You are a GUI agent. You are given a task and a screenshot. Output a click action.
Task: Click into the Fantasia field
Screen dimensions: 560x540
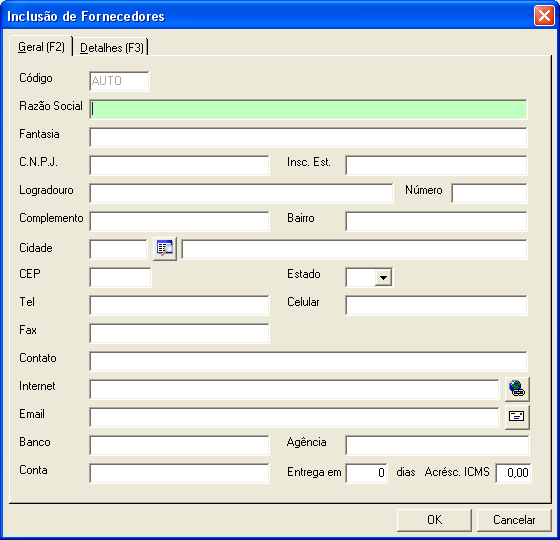(x=308, y=138)
